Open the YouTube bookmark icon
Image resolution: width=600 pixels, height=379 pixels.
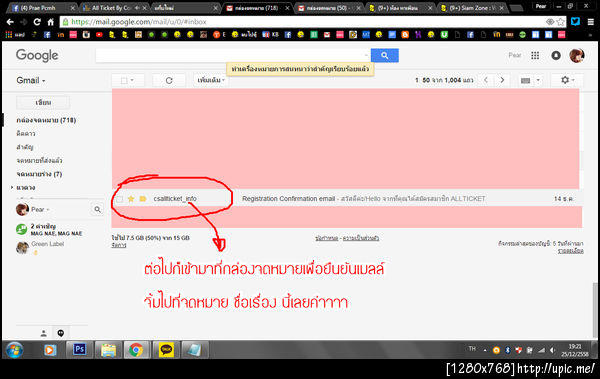(x=99, y=34)
